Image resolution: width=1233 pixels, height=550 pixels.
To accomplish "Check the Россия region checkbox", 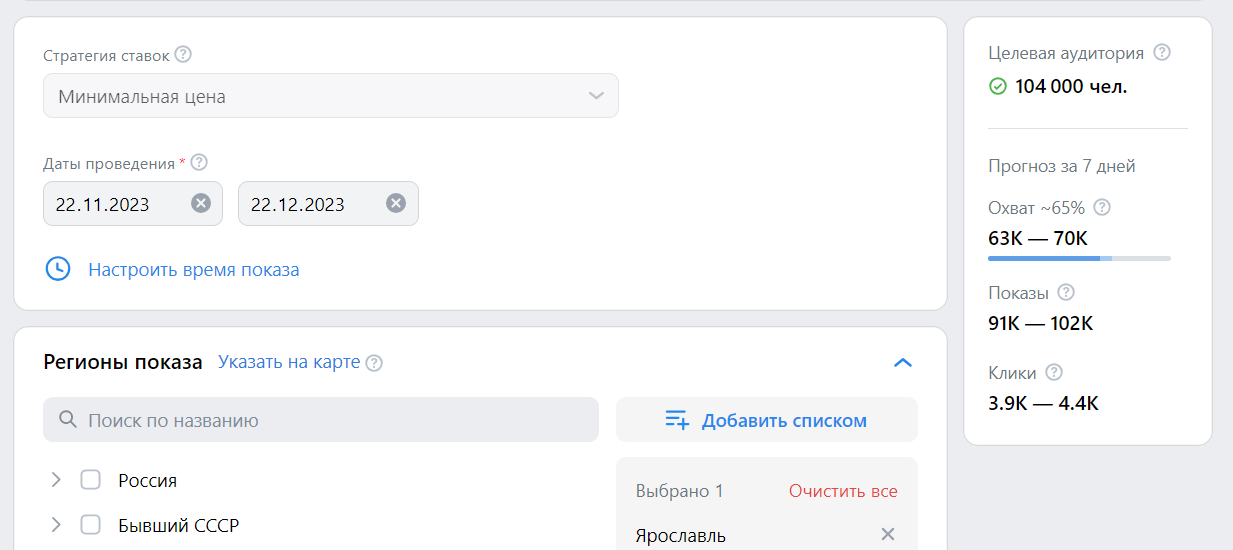I will click(x=91, y=480).
